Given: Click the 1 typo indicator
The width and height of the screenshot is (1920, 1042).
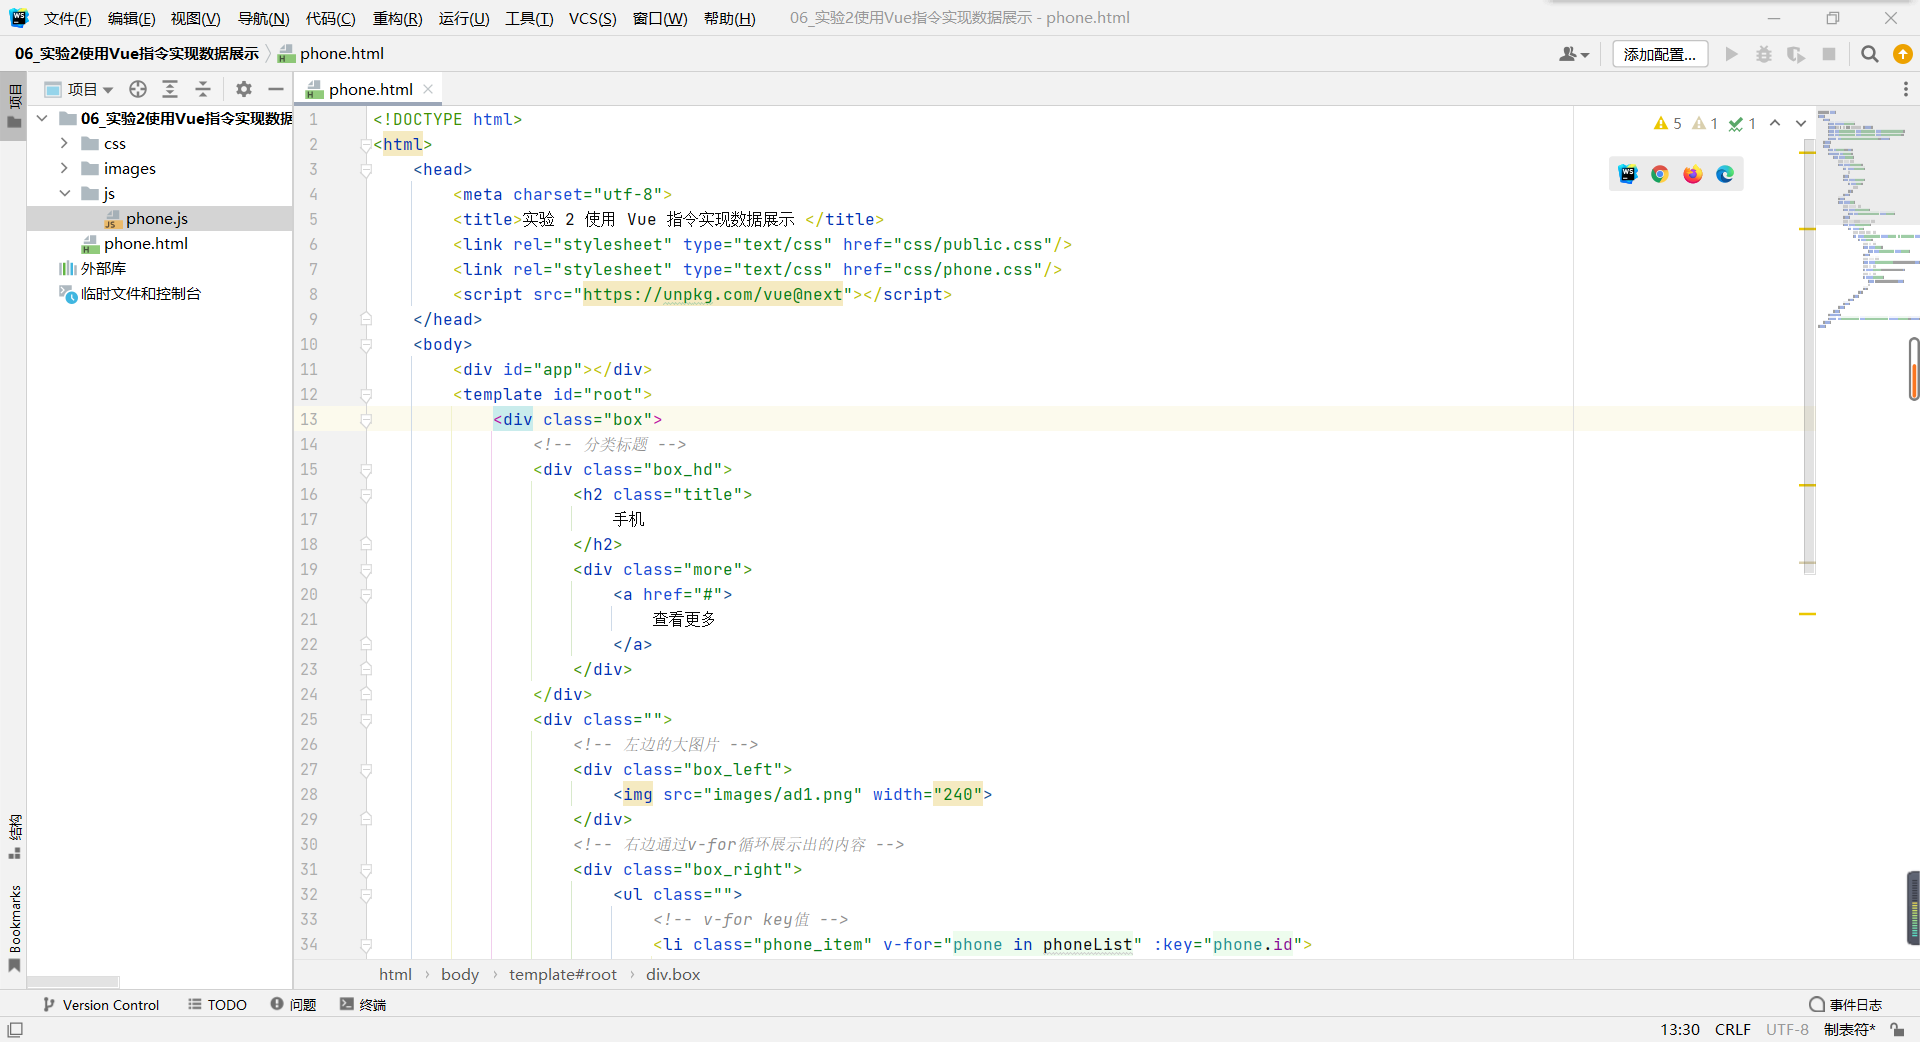Looking at the screenshot, I should pyautogui.click(x=1743, y=123).
